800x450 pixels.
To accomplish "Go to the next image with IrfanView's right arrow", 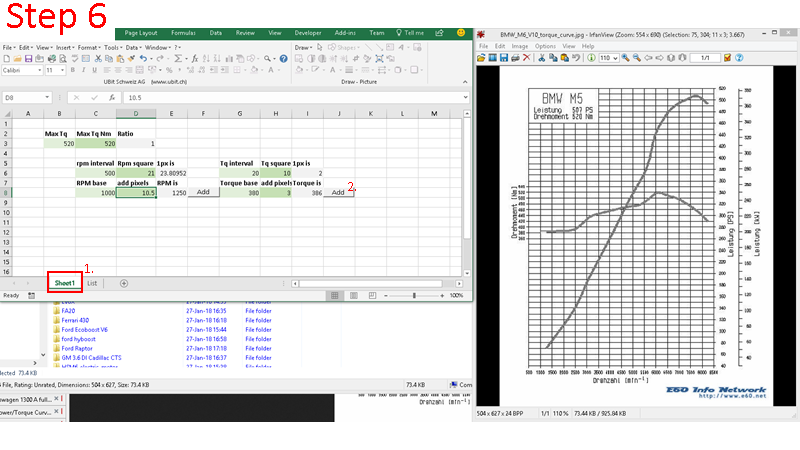I will (x=660, y=58).
